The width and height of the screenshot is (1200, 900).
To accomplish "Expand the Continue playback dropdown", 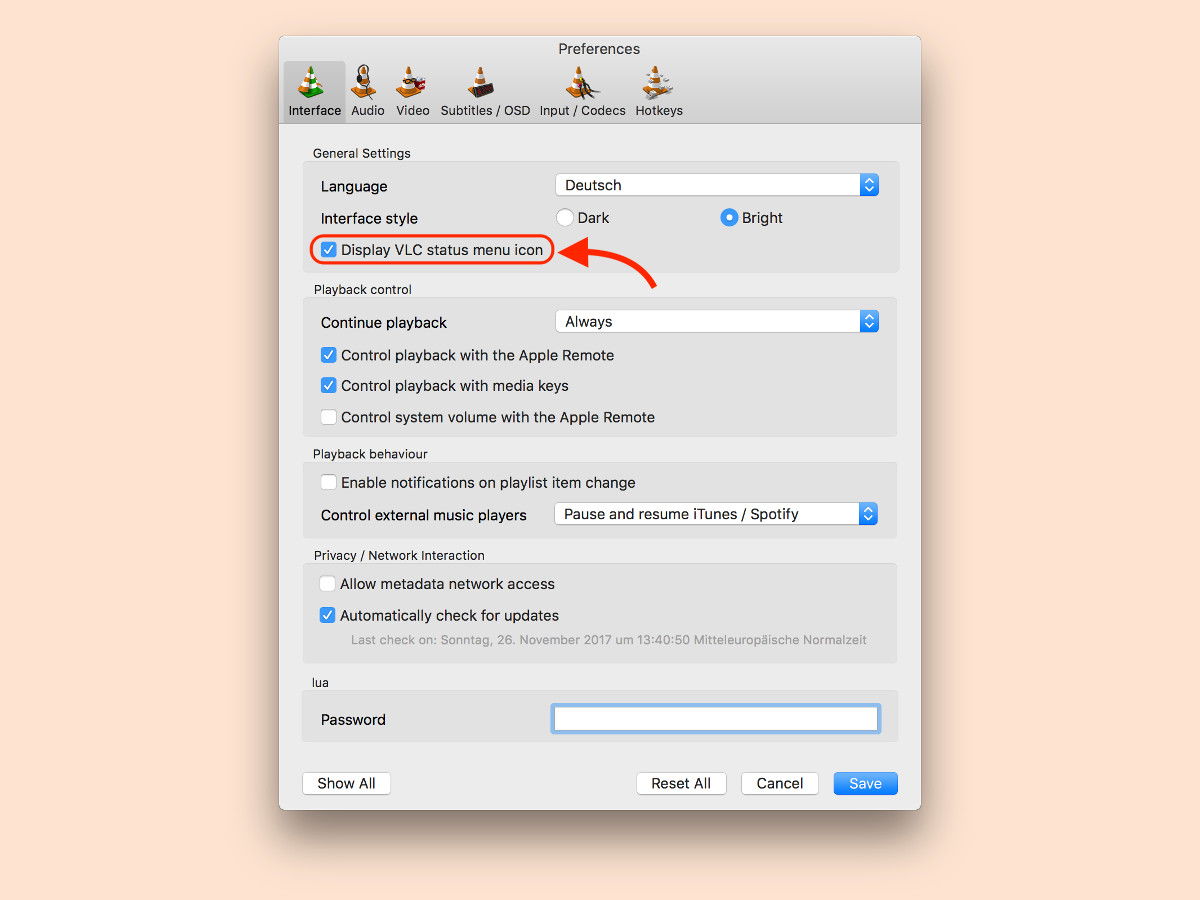I will (717, 321).
